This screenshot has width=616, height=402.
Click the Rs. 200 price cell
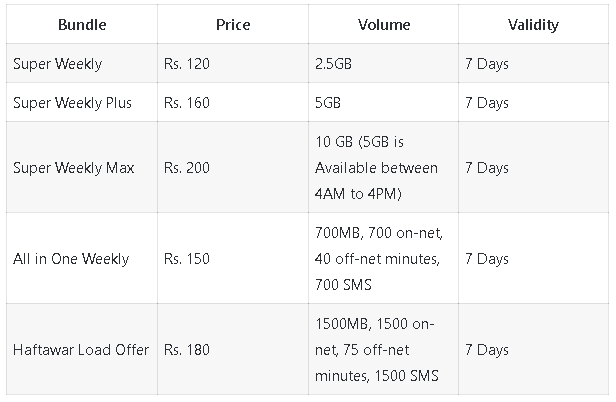187,167
